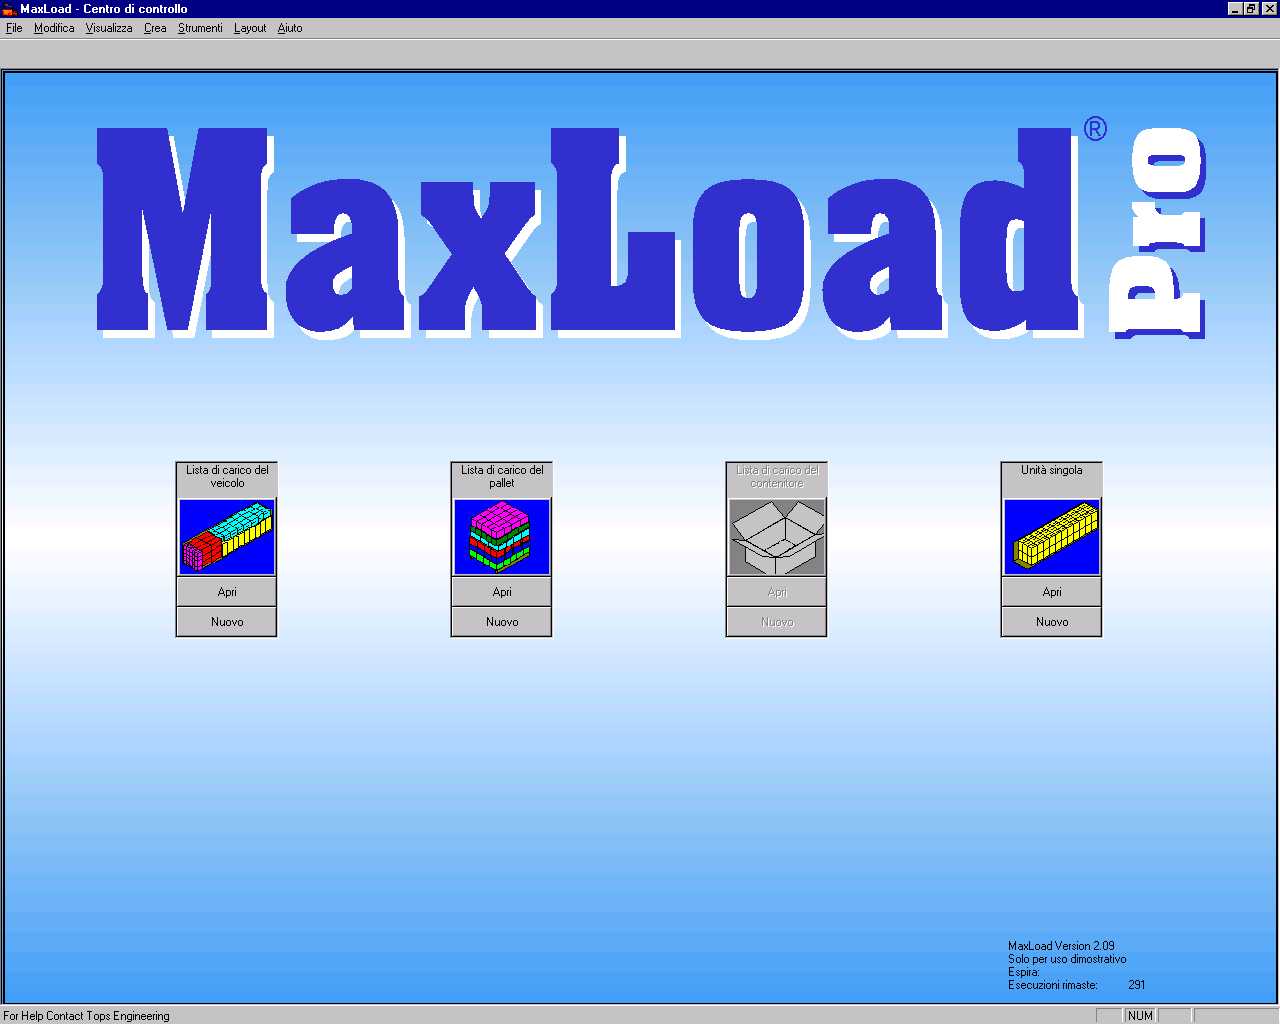Viewport: 1280px width, 1024px height.
Task: Close the MaxLoad window
Action: pyautogui.click(x=1268, y=8)
